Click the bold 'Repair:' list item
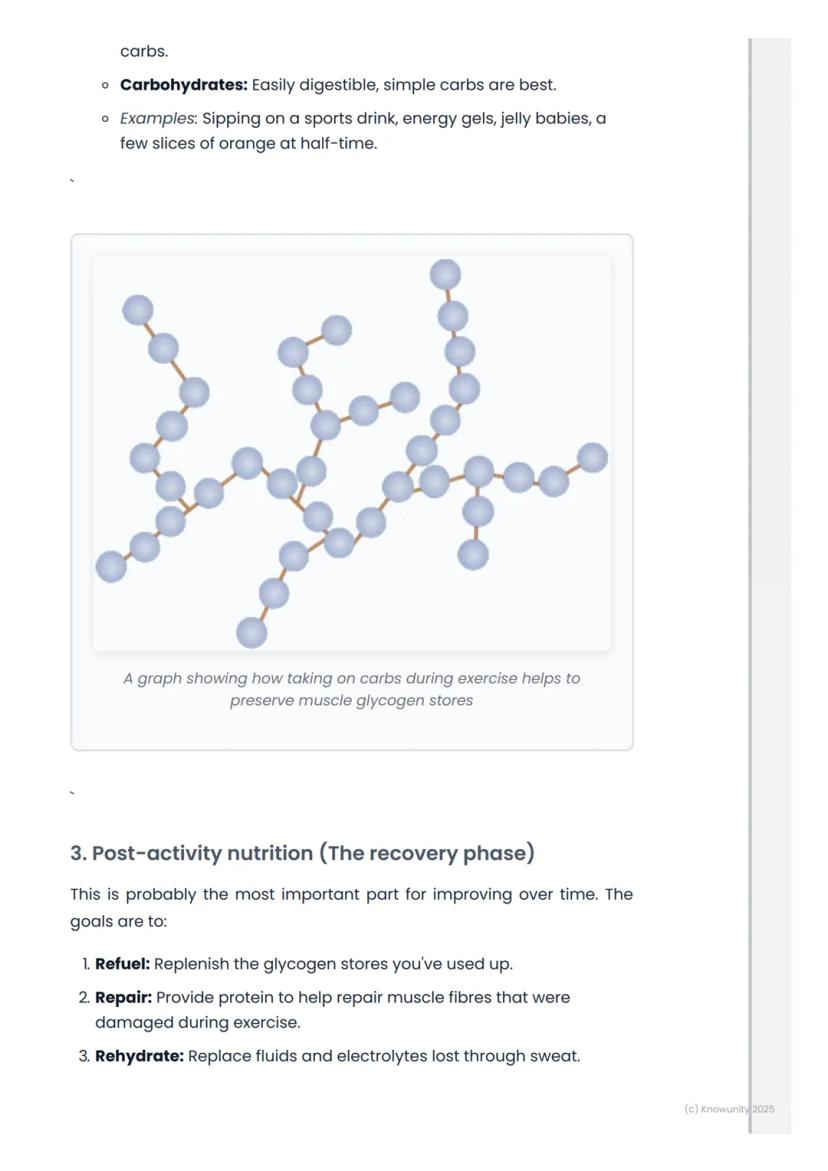This screenshot has width=828, height=1171. click(x=123, y=998)
